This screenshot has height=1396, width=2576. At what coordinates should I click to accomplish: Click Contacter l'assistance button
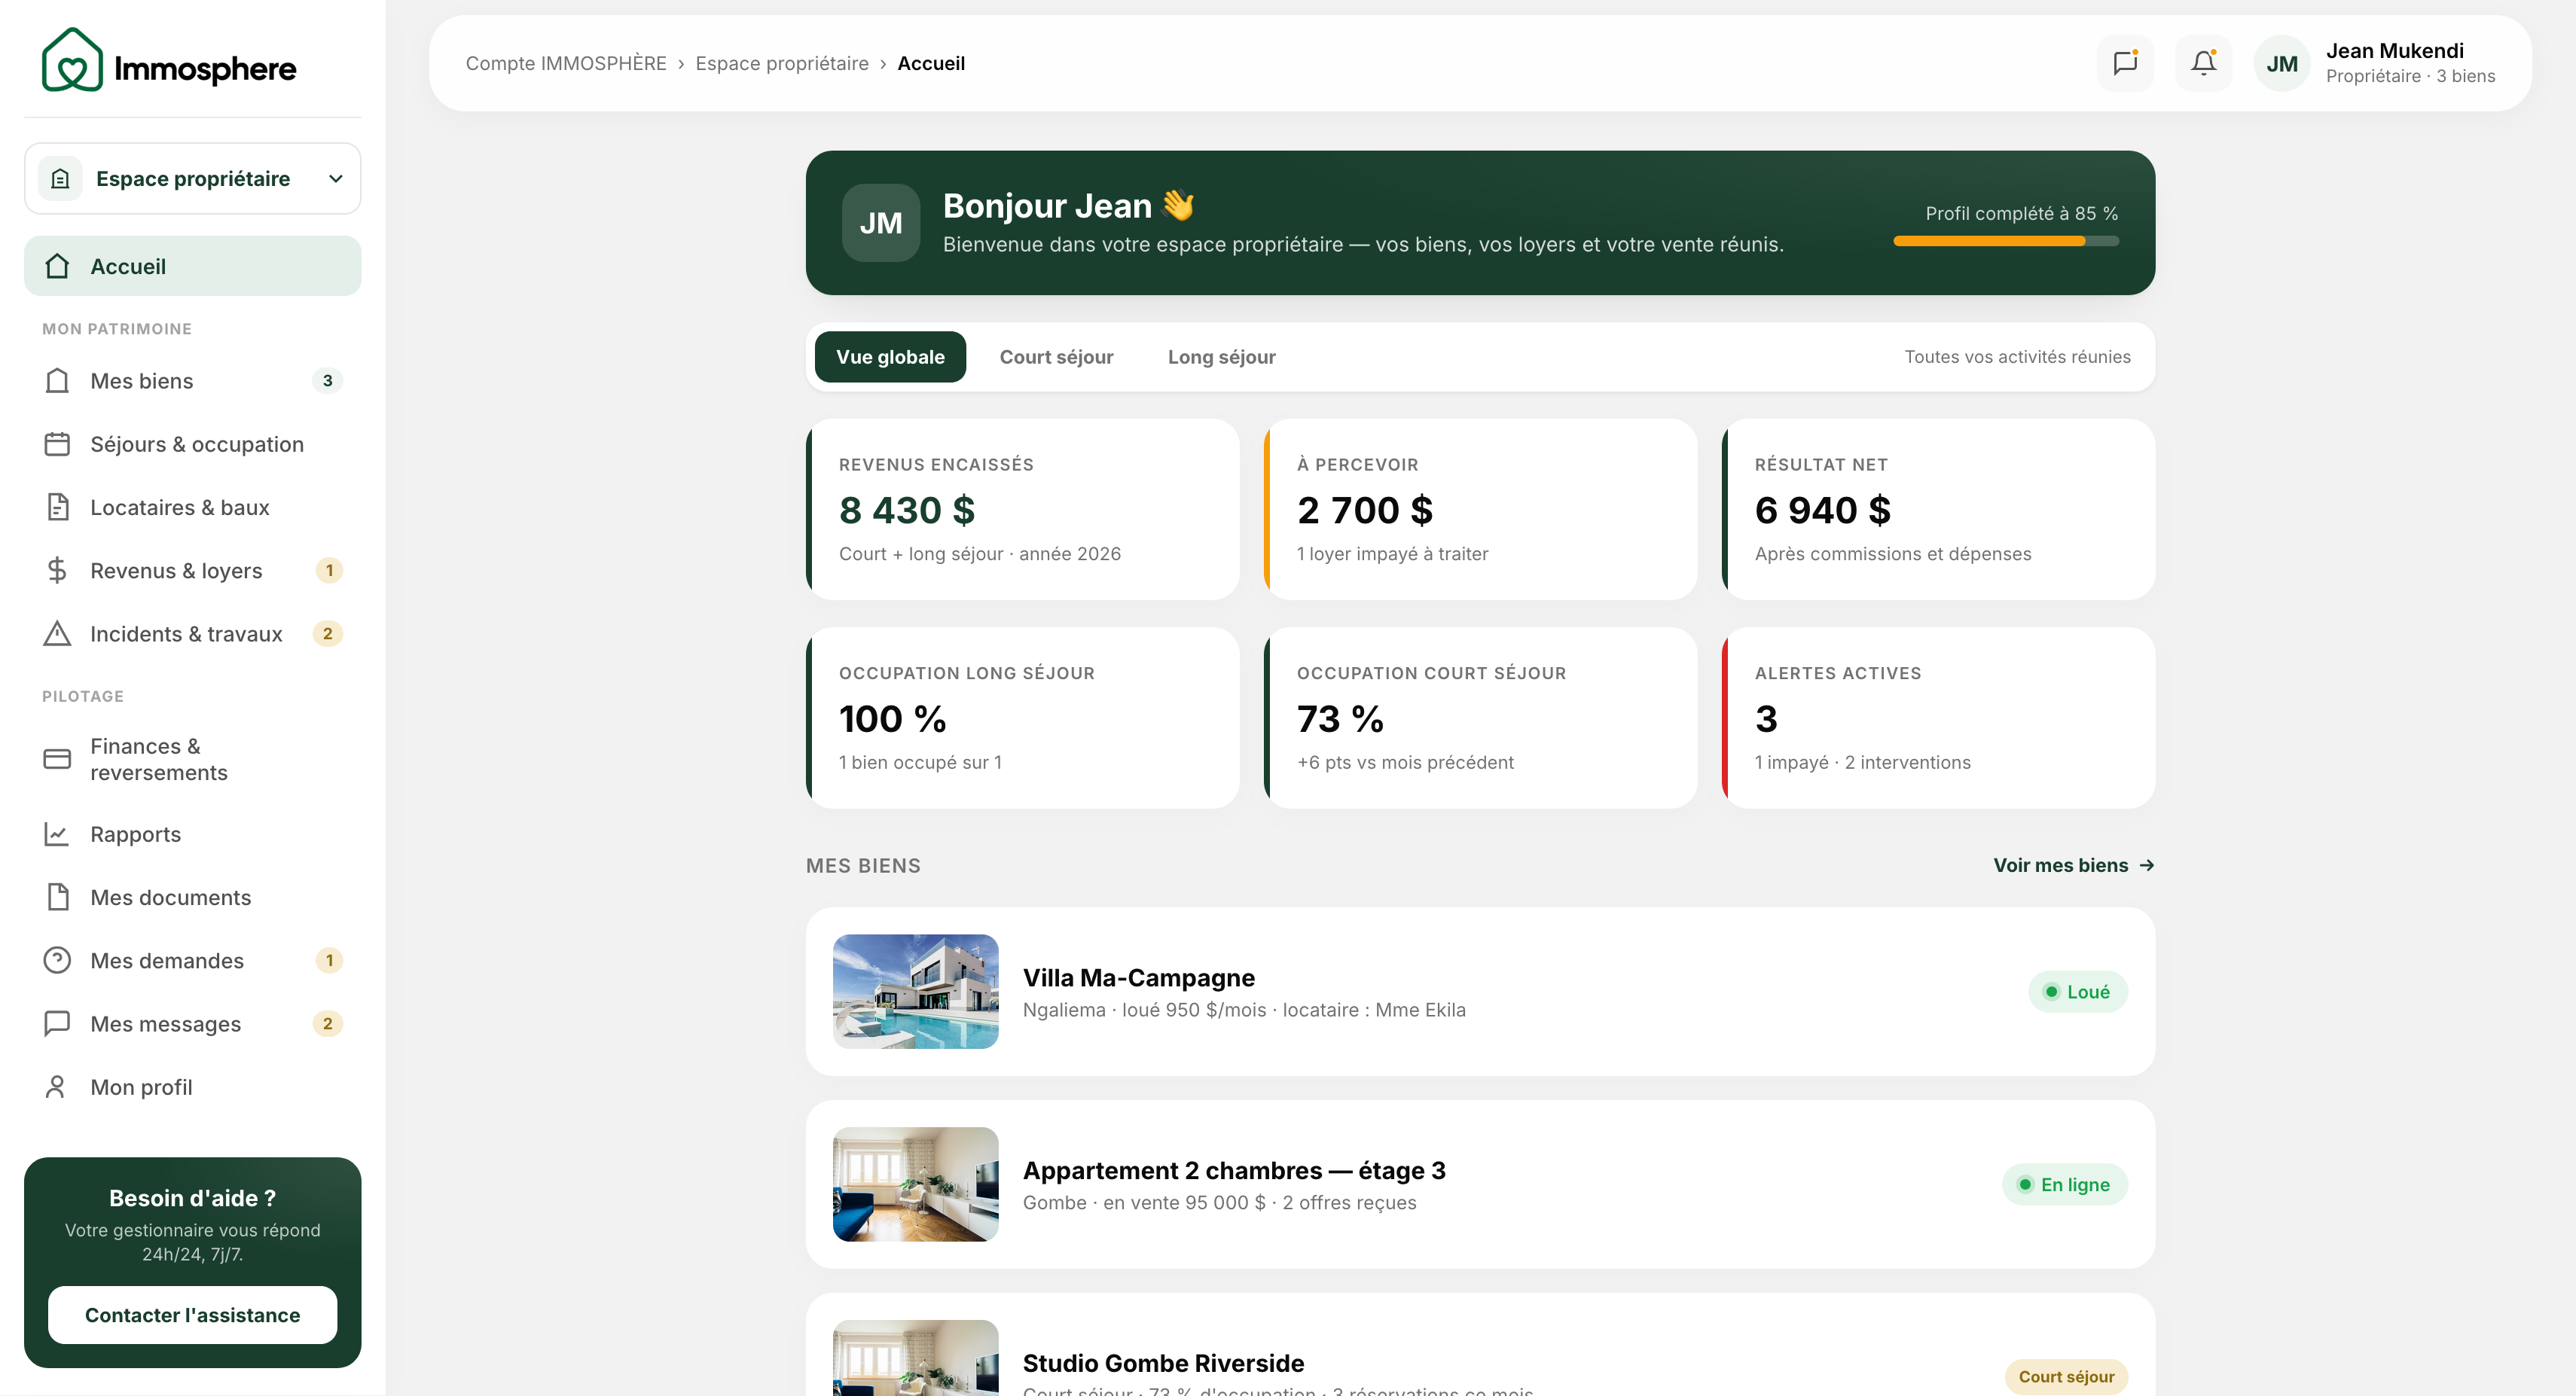(x=193, y=1315)
